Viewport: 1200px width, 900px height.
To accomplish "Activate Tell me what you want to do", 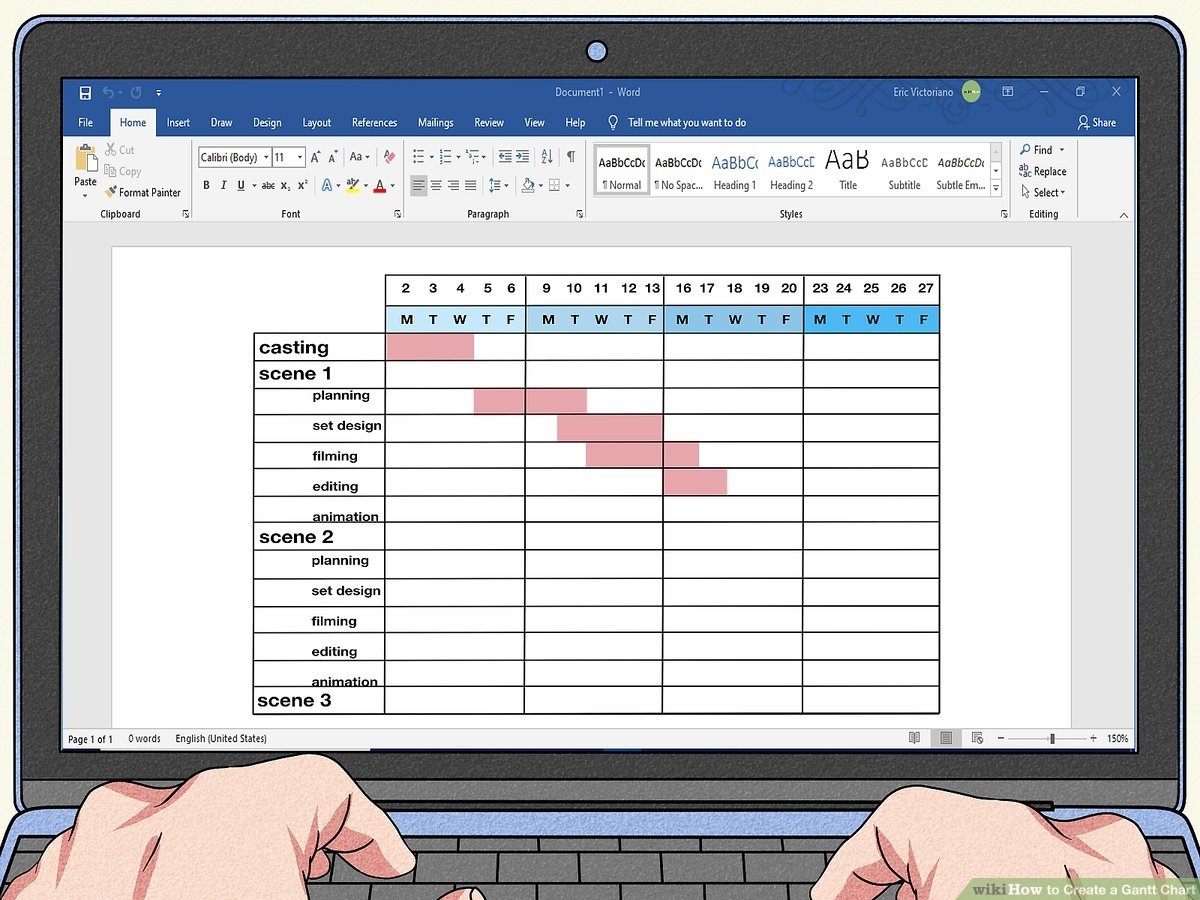I will pyautogui.click(x=688, y=122).
